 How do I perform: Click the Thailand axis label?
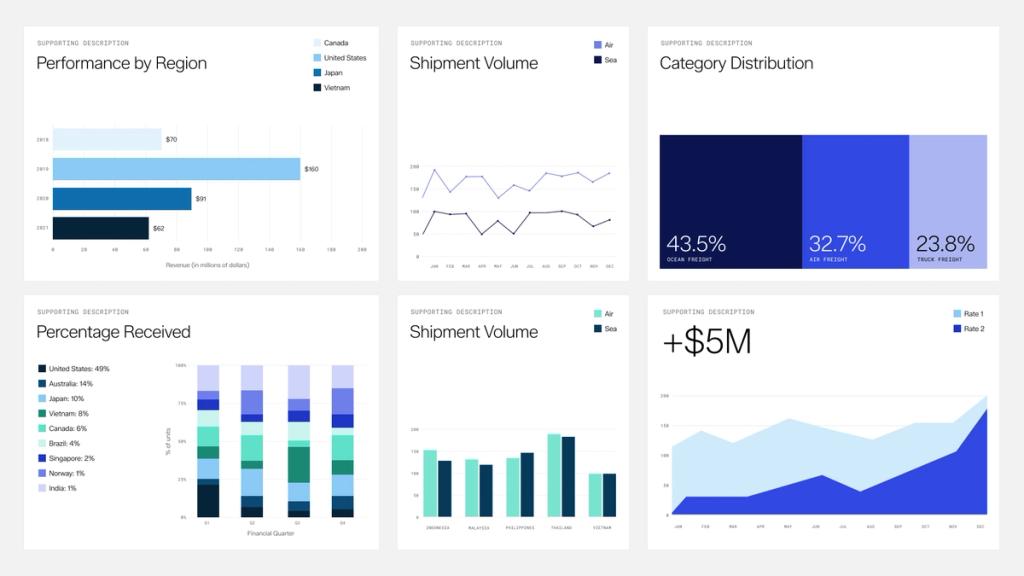pos(561,528)
